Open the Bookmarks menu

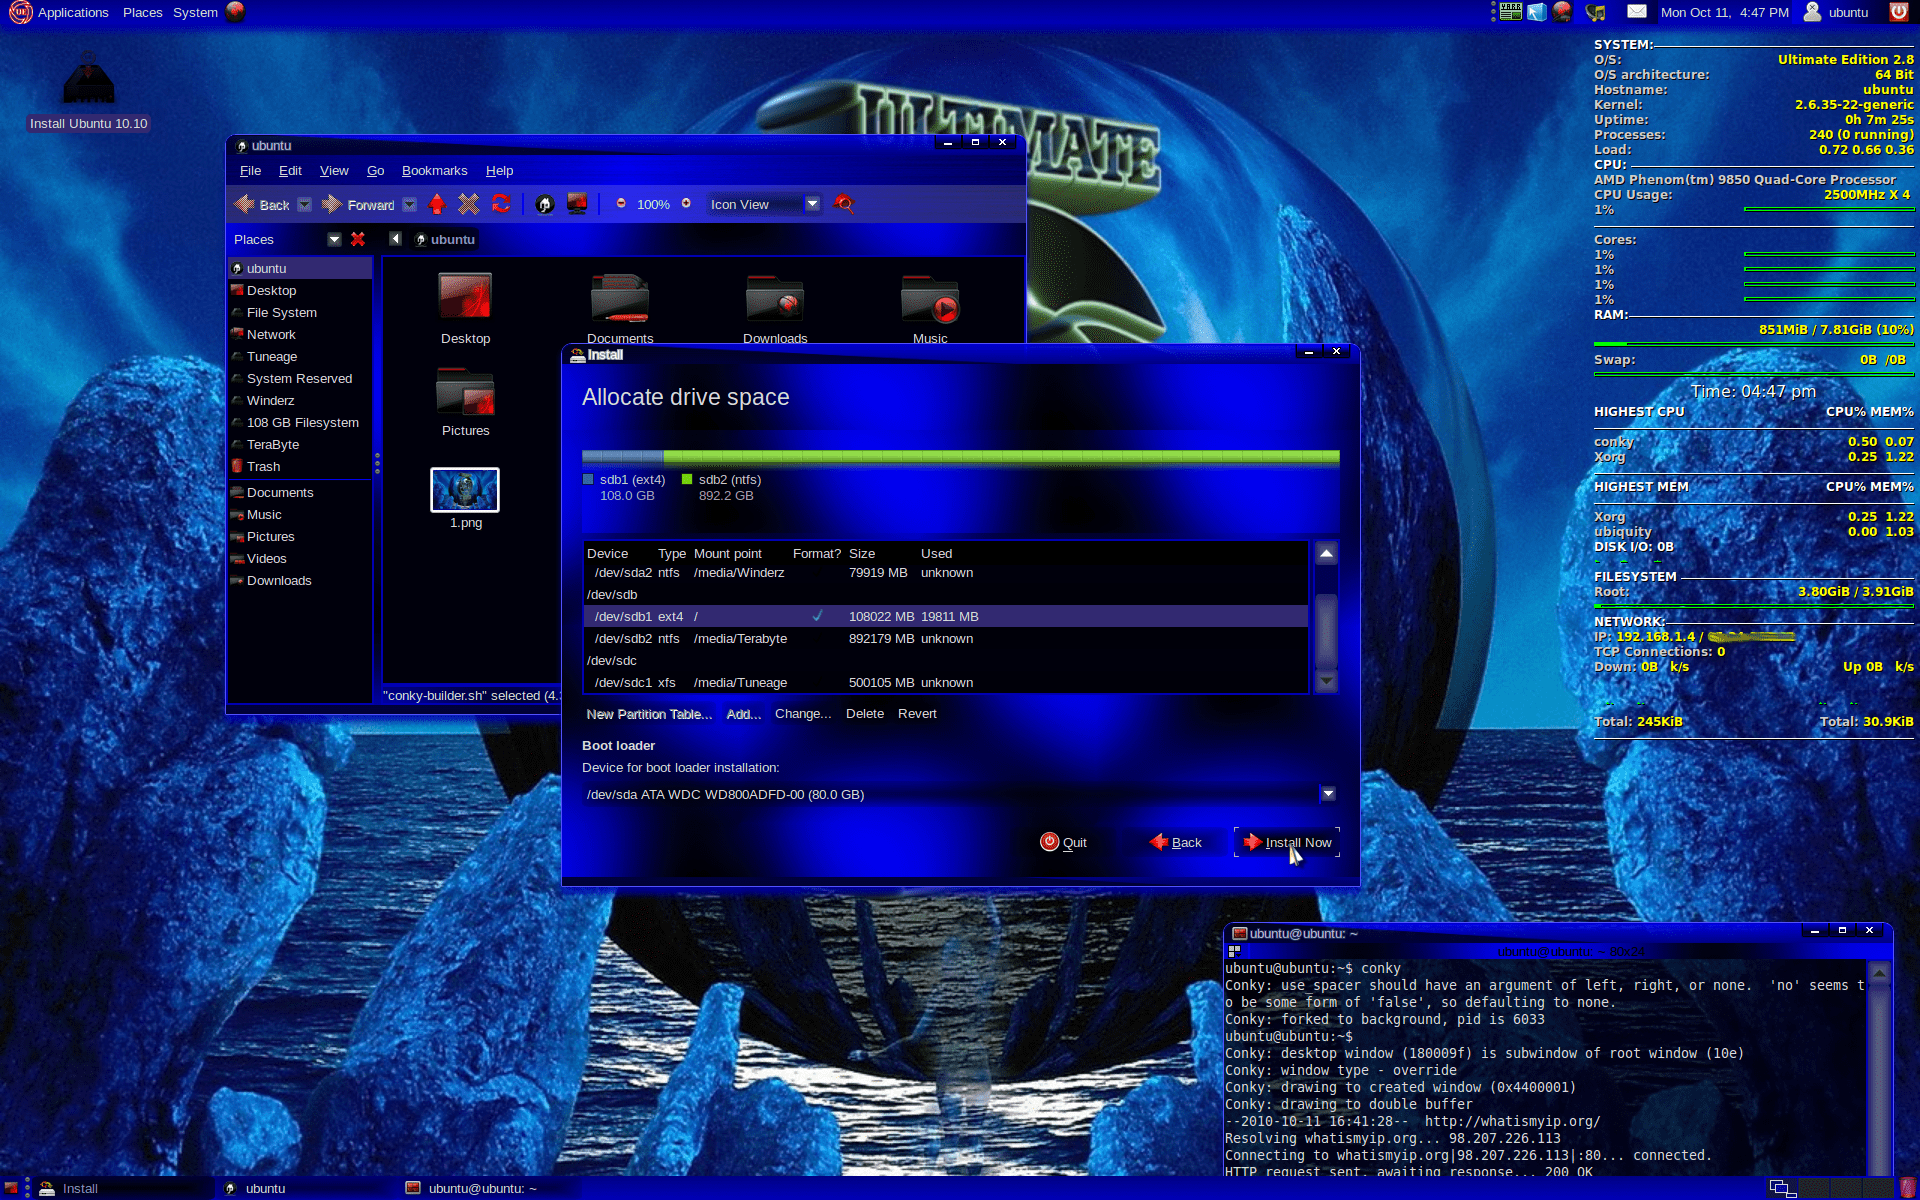434,171
